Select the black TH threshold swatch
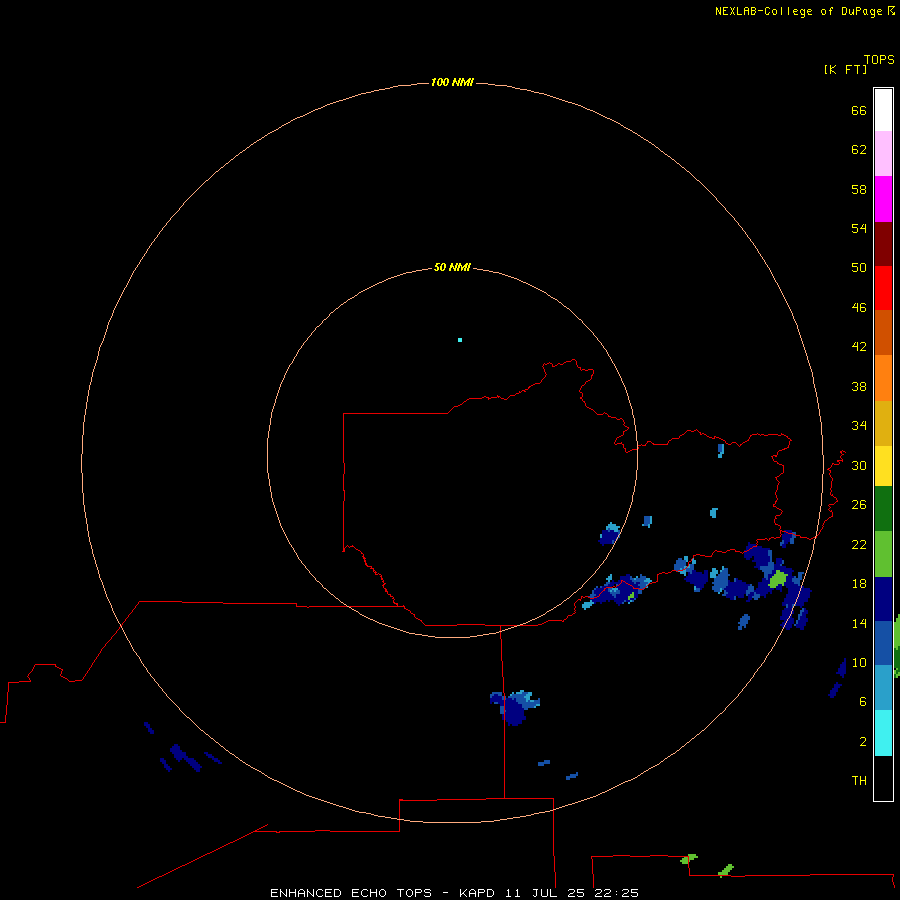The height and width of the screenshot is (900, 900). tap(883, 778)
